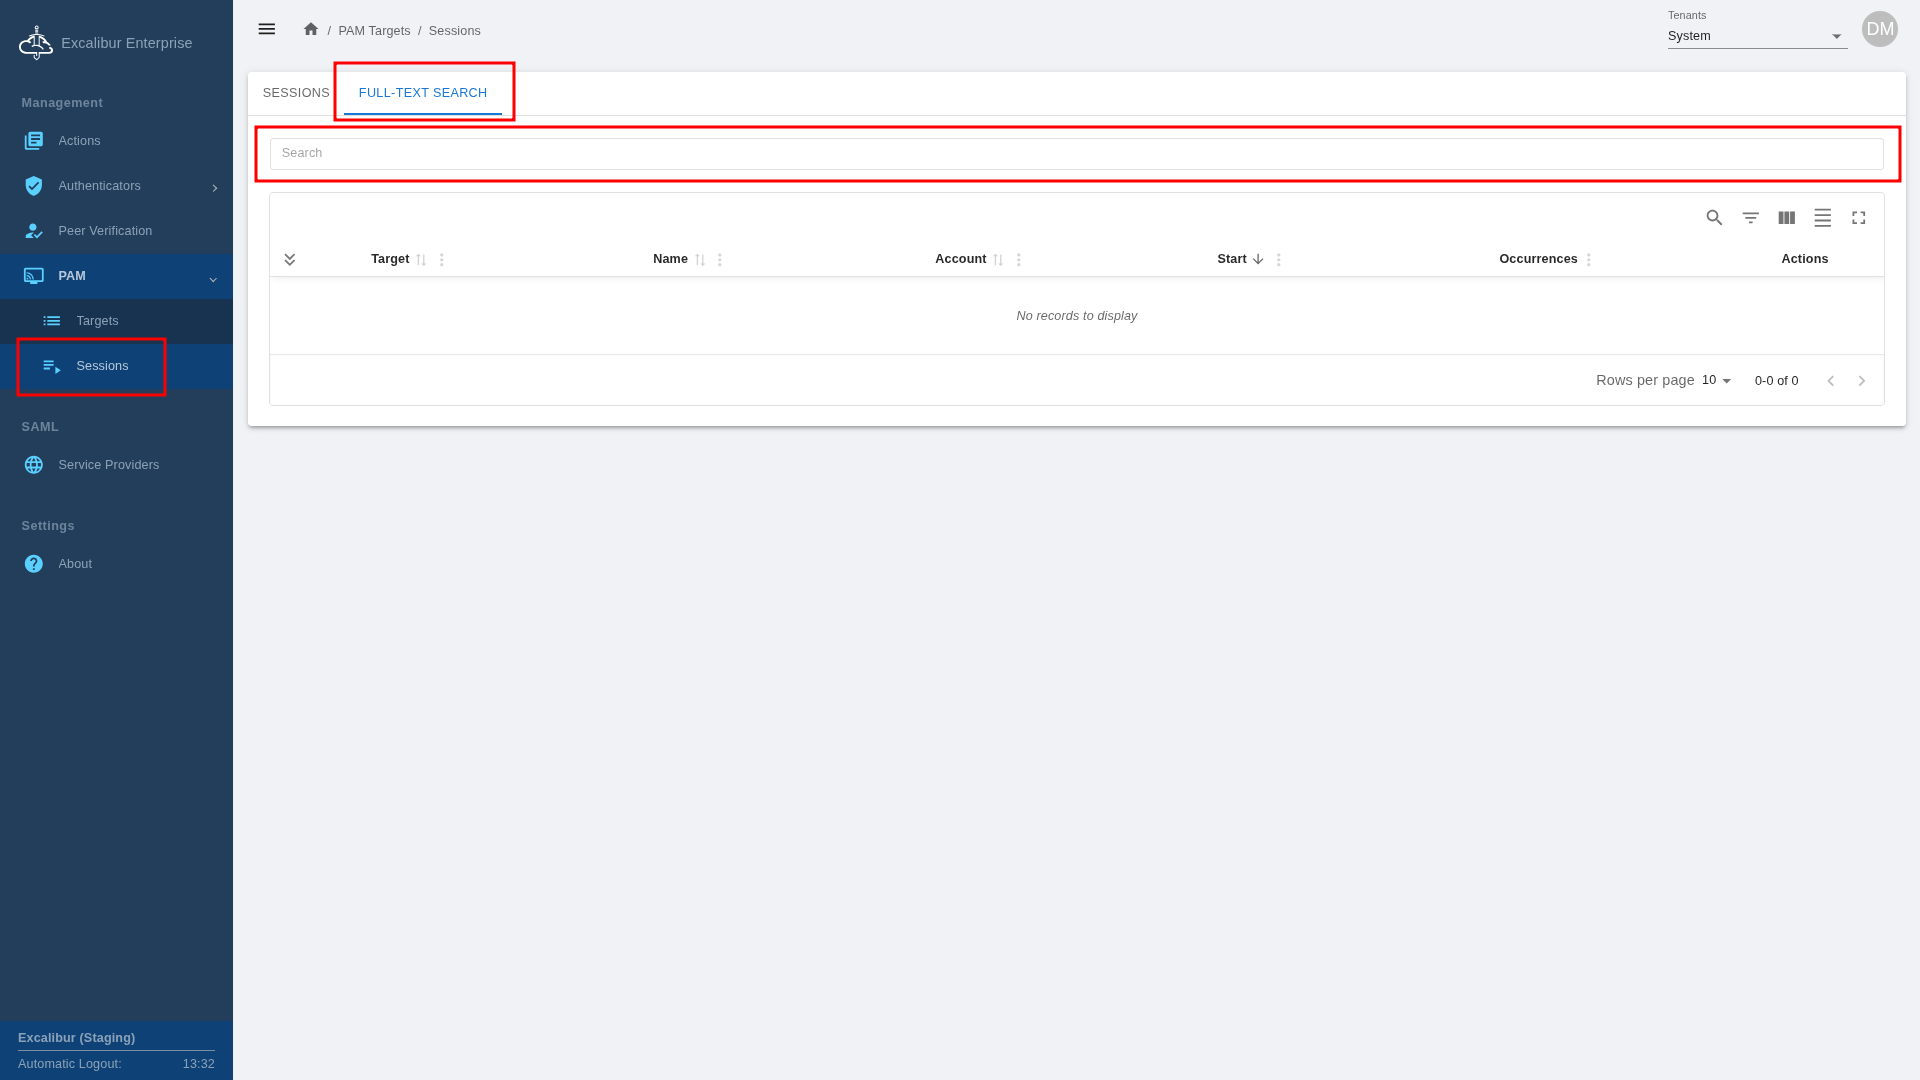Open Targets in PAM sidebar

[97, 321]
